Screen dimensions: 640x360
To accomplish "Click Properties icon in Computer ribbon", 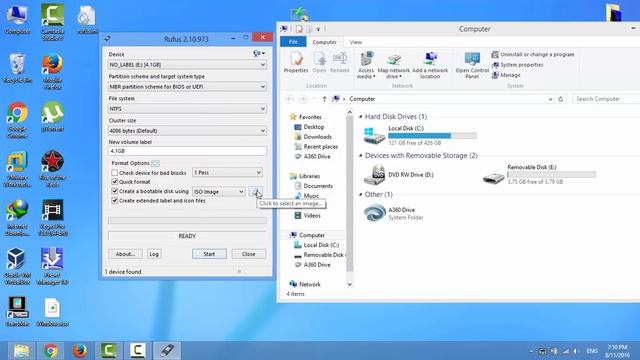I will 296,63.
